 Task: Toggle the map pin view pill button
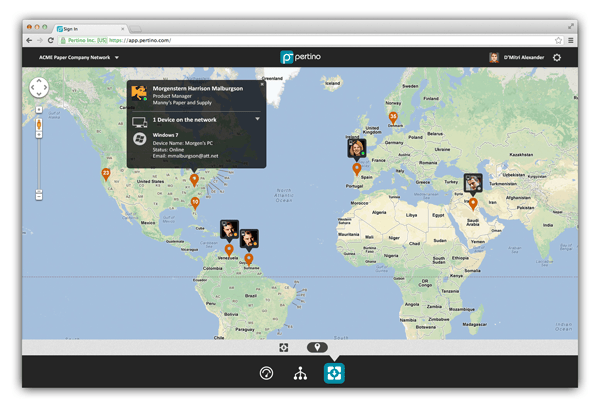click(x=317, y=347)
